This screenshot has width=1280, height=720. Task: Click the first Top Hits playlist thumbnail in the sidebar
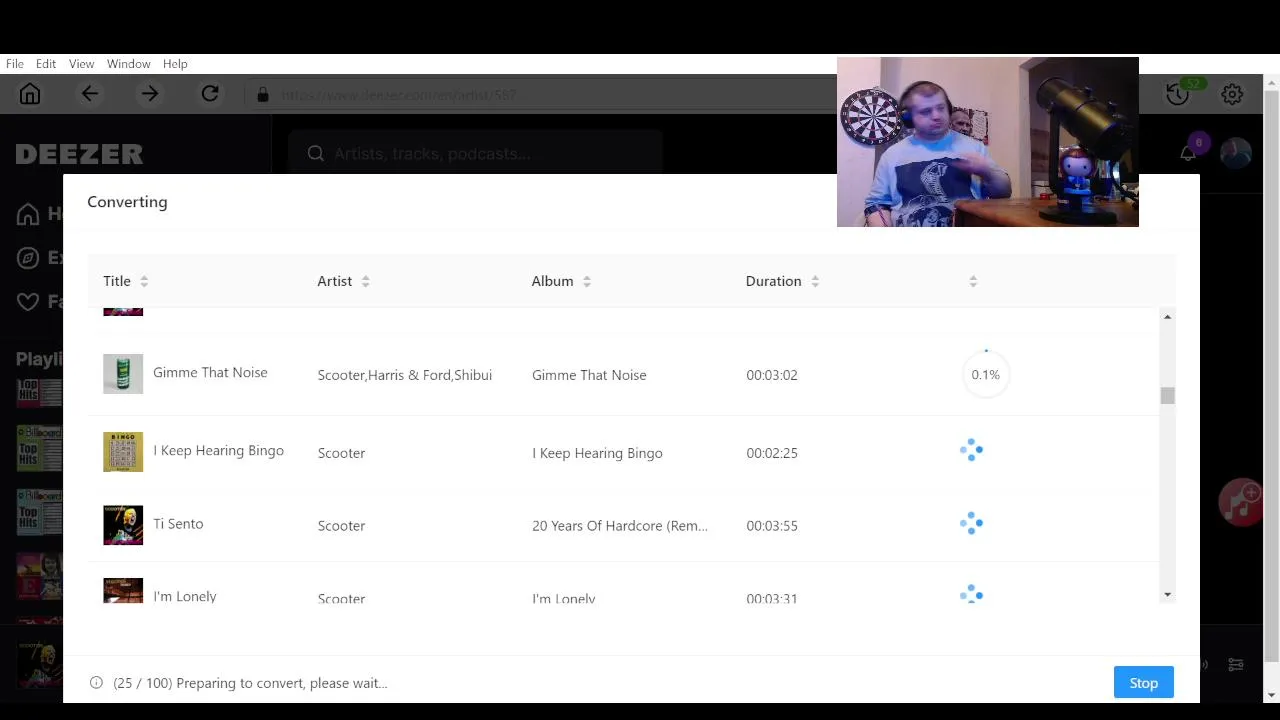pos(39,392)
